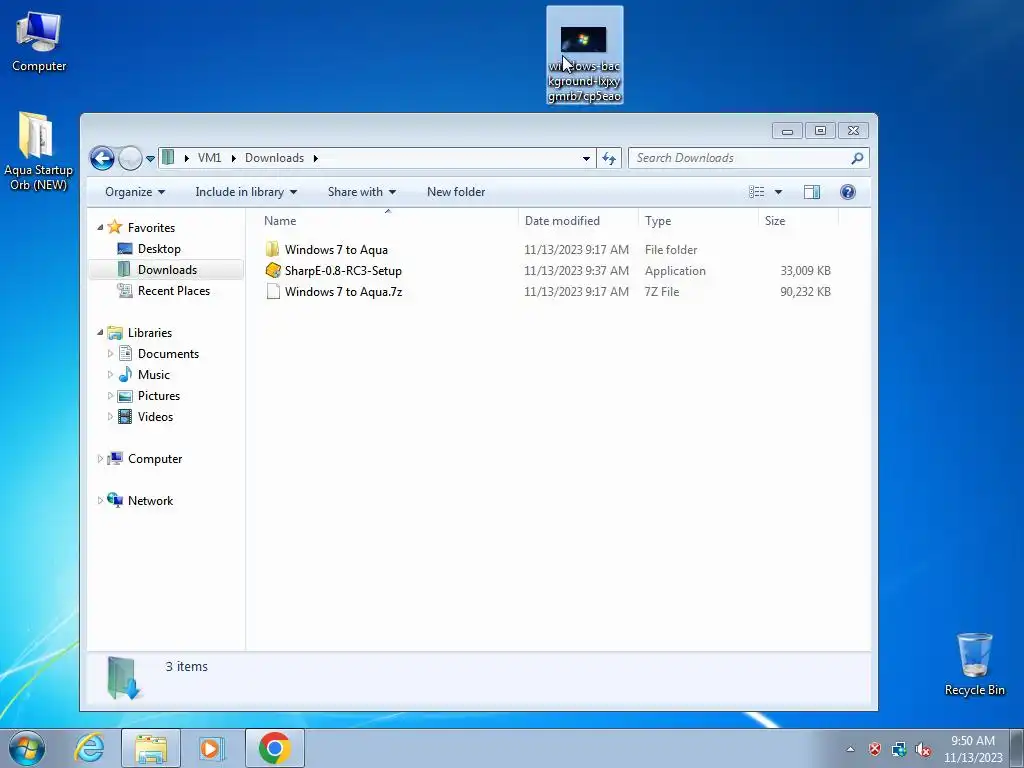
Task: Open the arrow after VM1 in path
Action: (233, 158)
